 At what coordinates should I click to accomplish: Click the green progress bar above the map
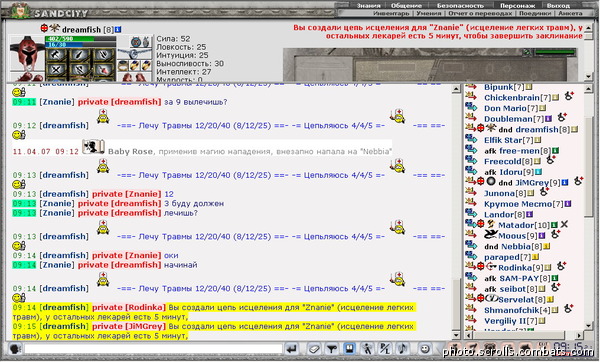555,52
